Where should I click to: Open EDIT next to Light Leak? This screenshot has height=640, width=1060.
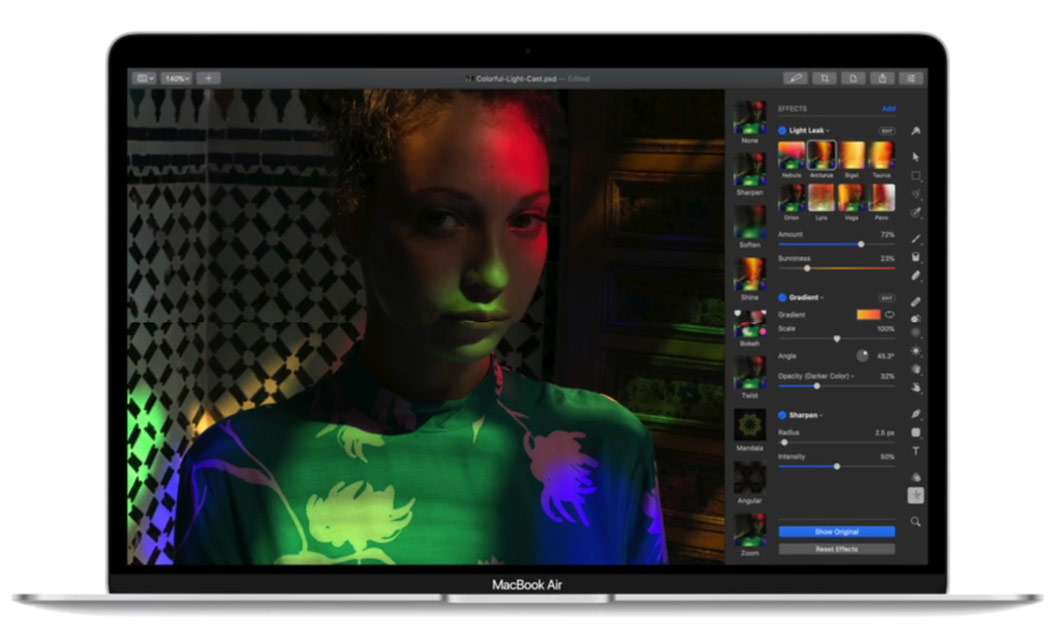click(x=889, y=130)
